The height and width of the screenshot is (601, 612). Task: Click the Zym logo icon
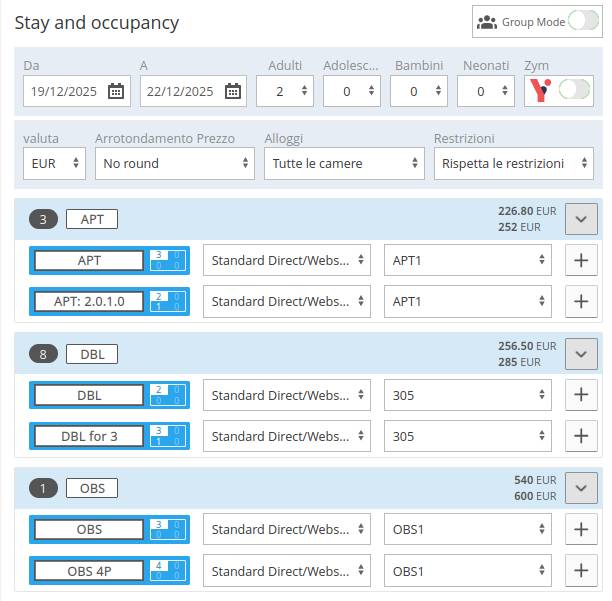pyautogui.click(x=540, y=91)
